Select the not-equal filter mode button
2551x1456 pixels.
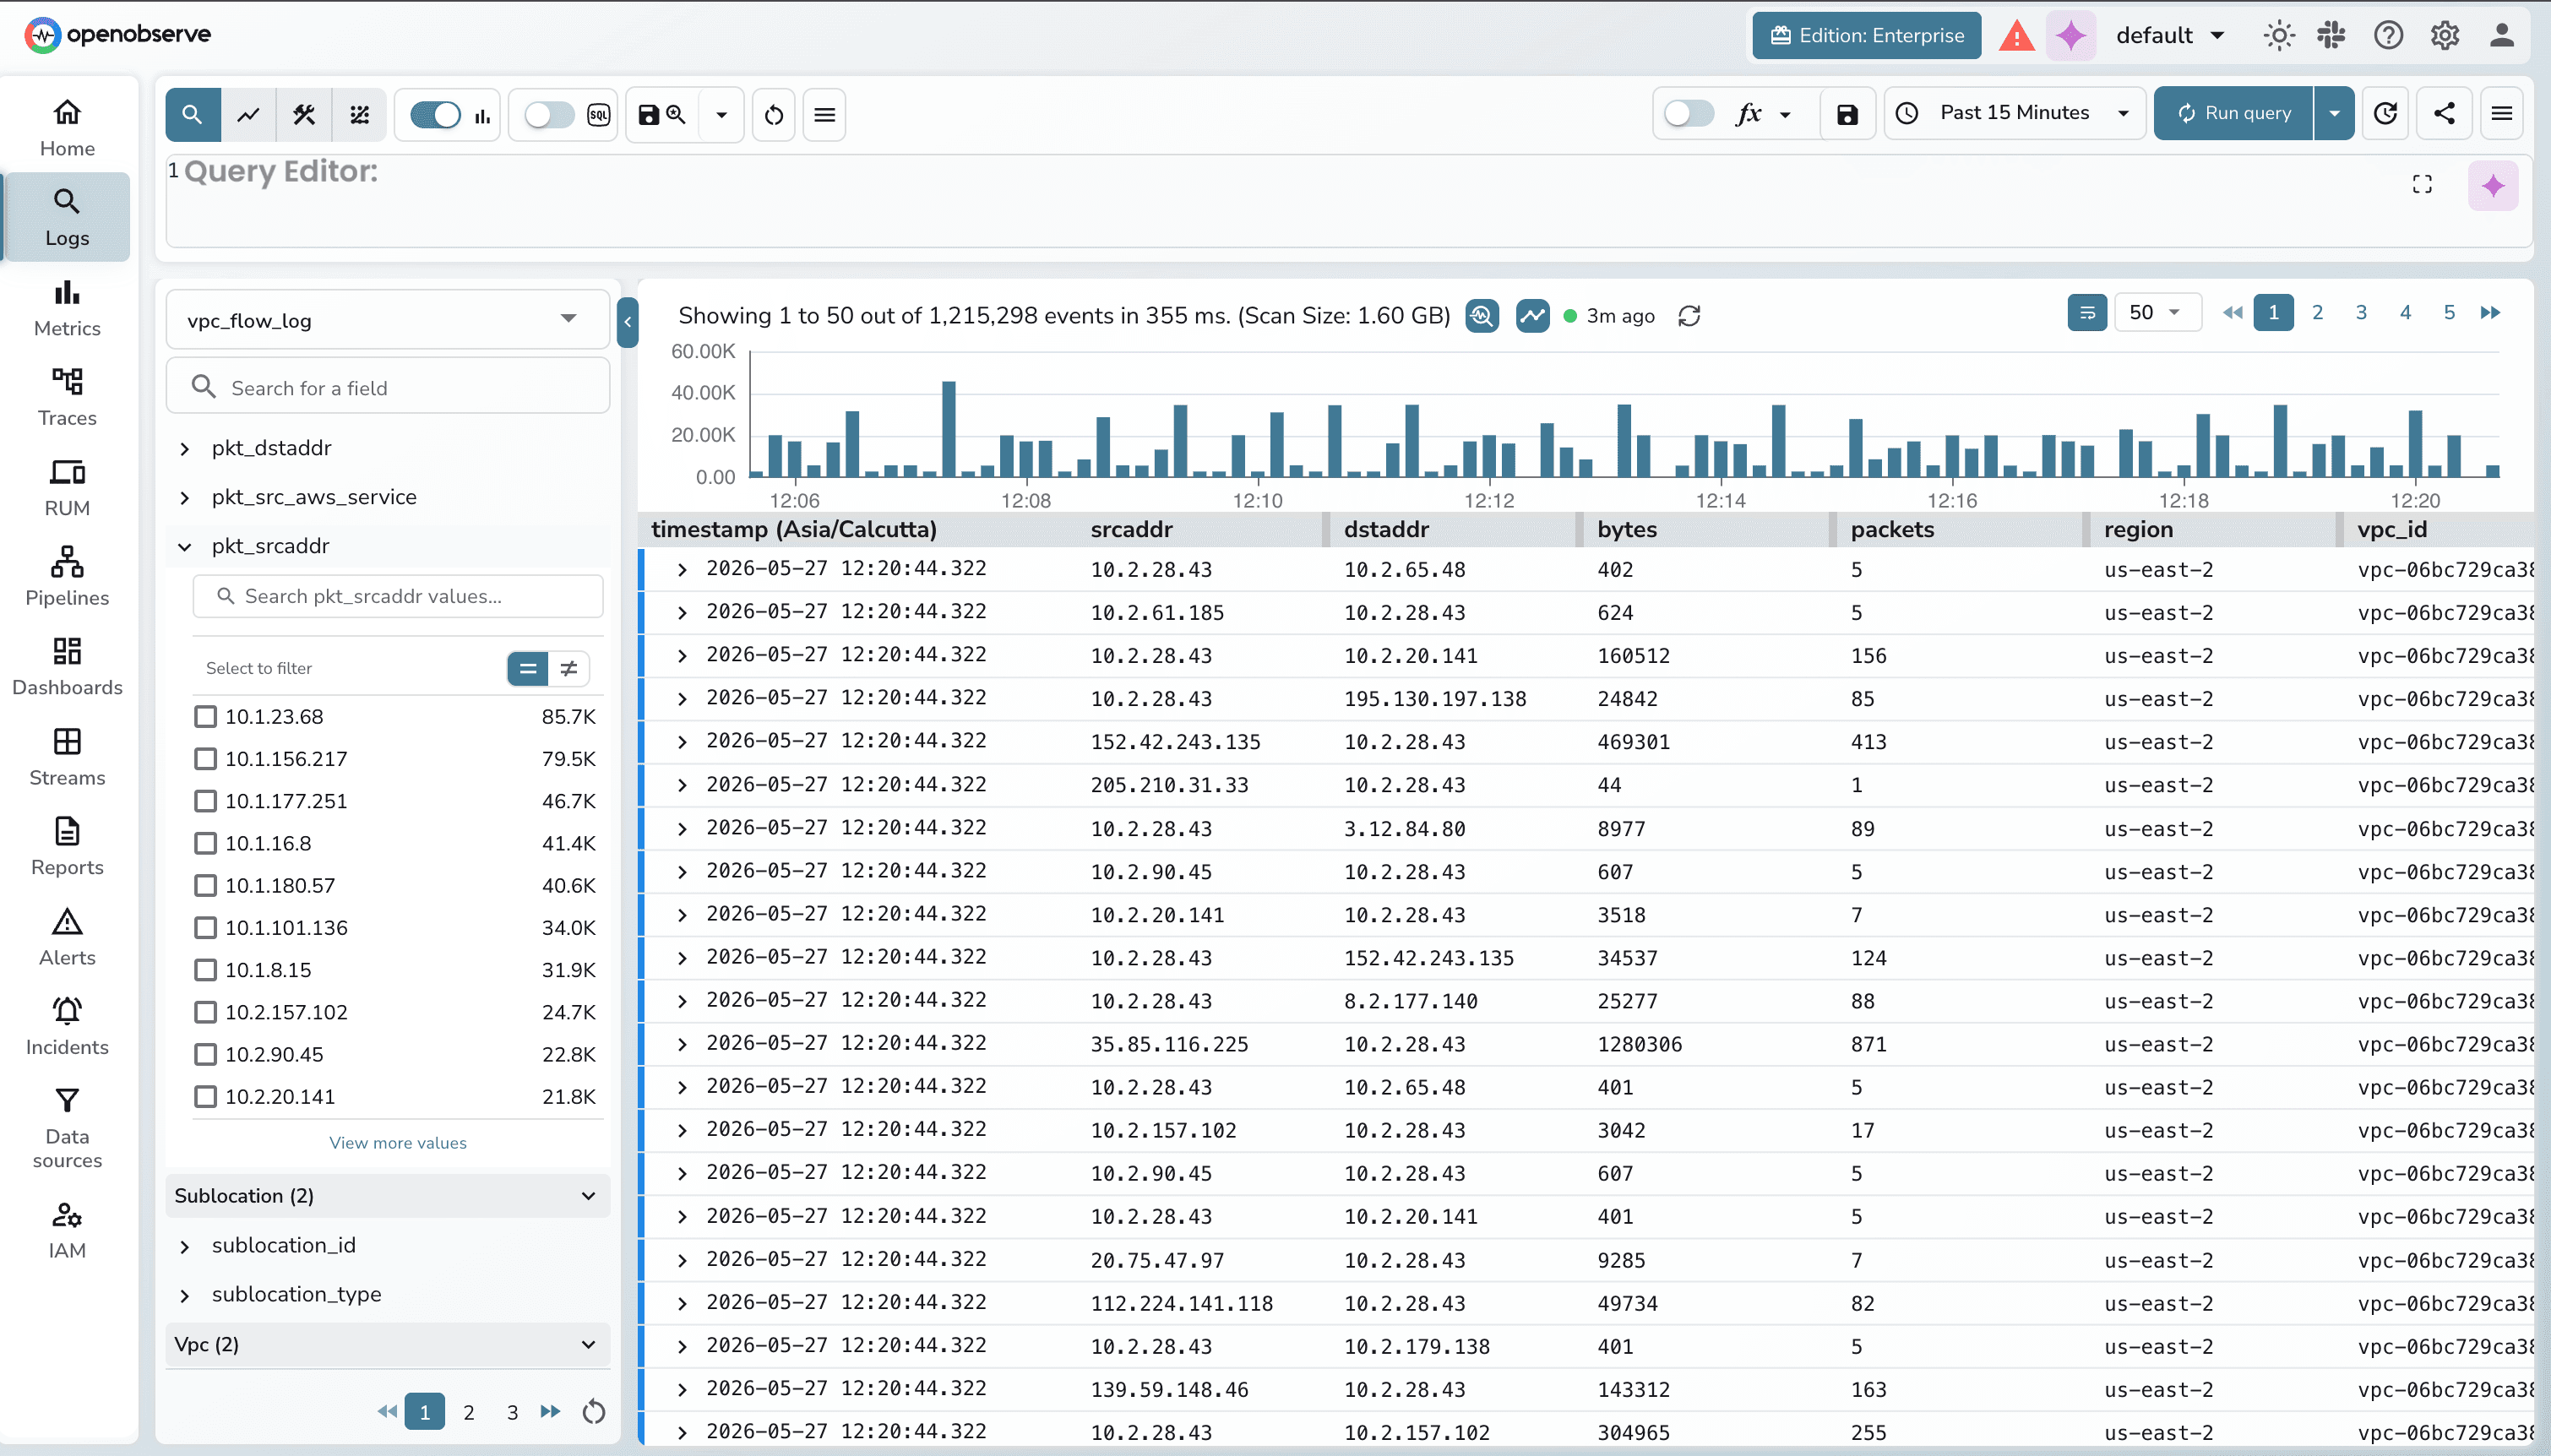point(569,668)
